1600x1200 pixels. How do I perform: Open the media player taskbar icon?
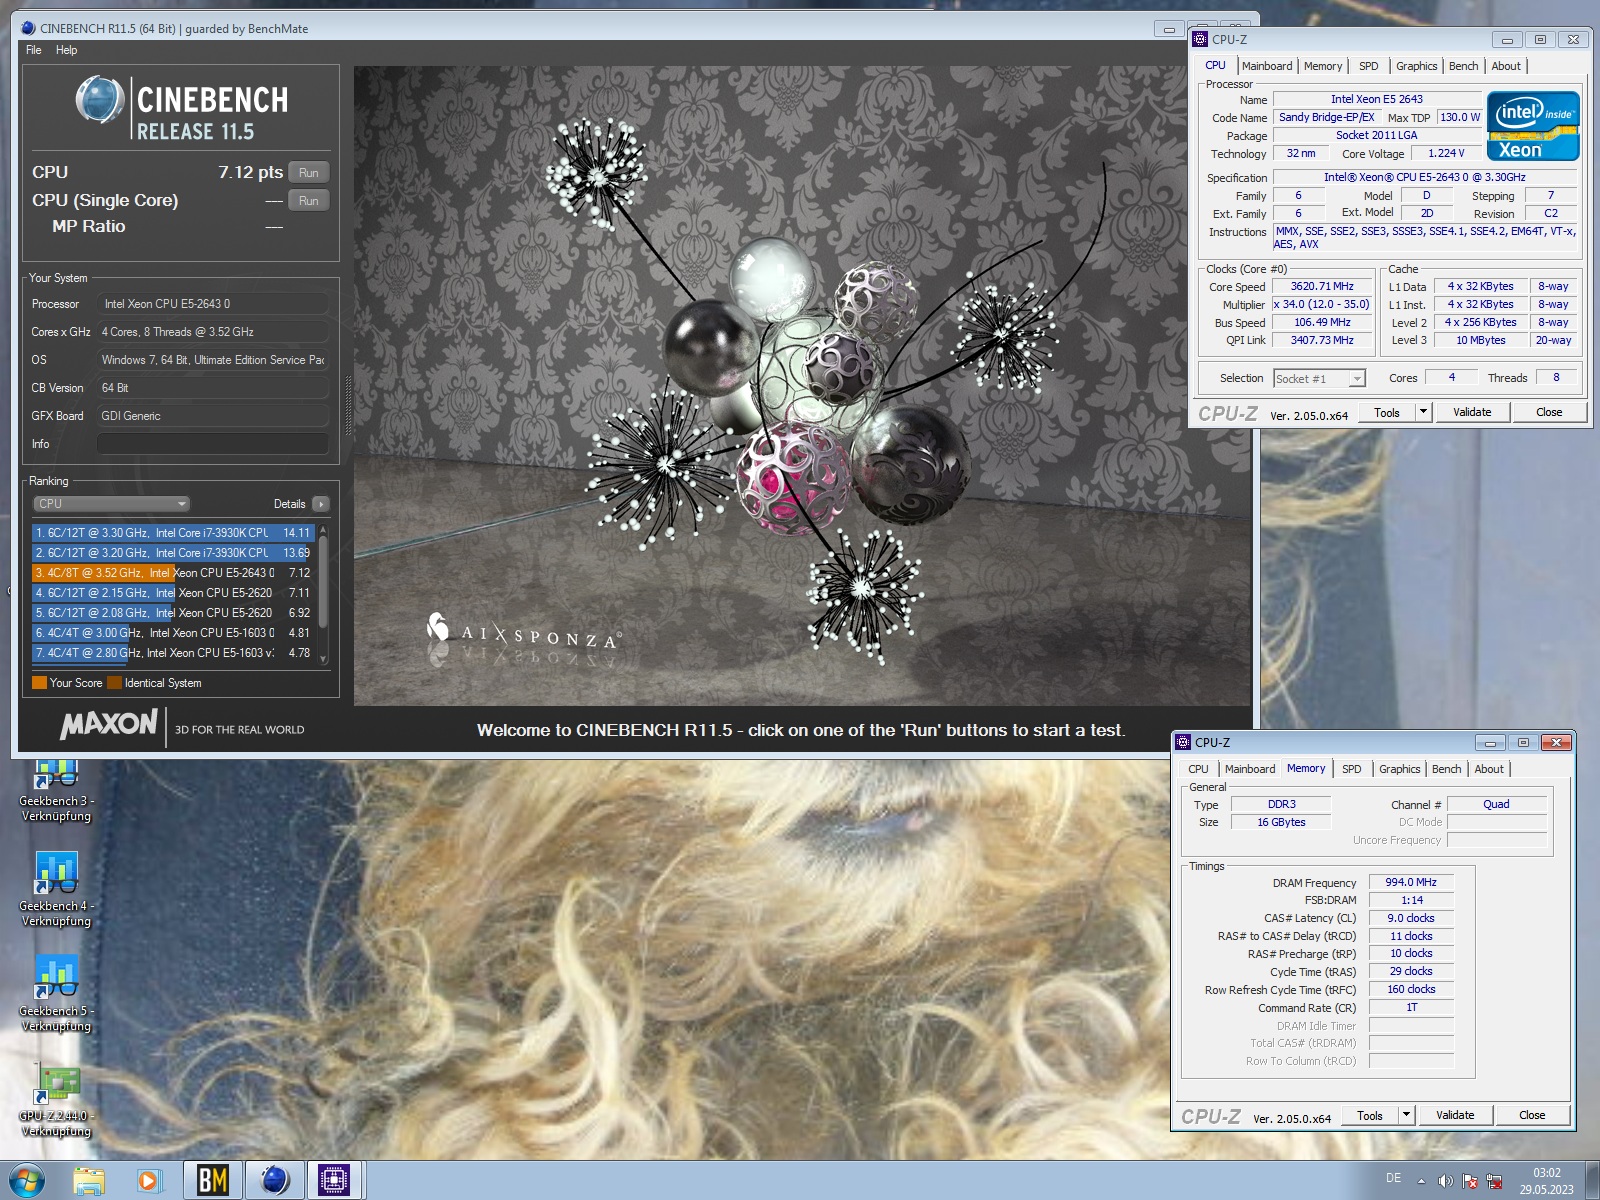pyautogui.click(x=149, y=1181)
